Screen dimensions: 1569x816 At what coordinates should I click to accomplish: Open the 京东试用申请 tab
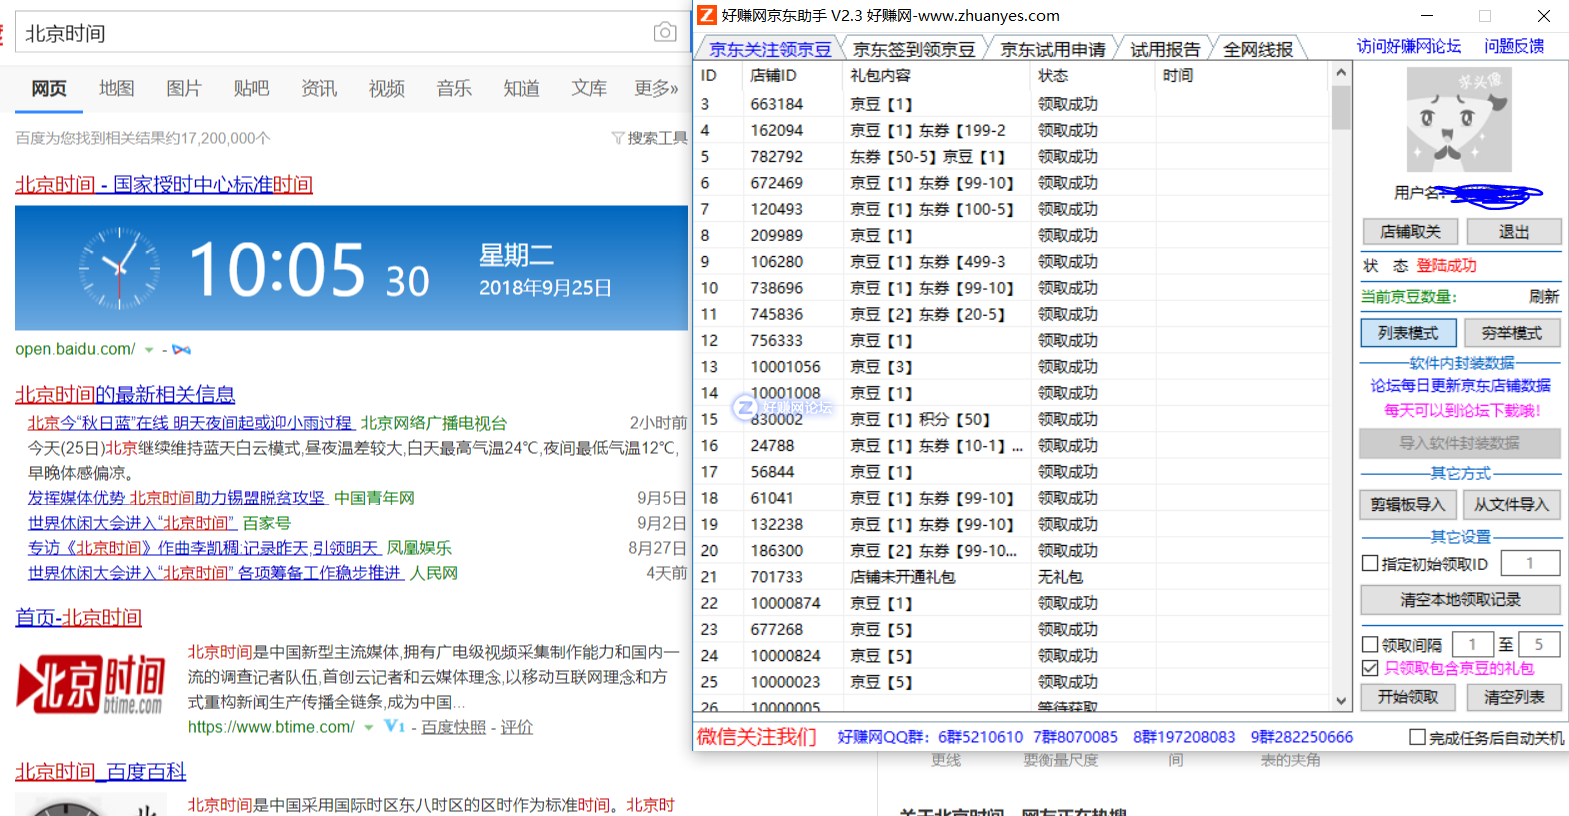click(1053, 49)
